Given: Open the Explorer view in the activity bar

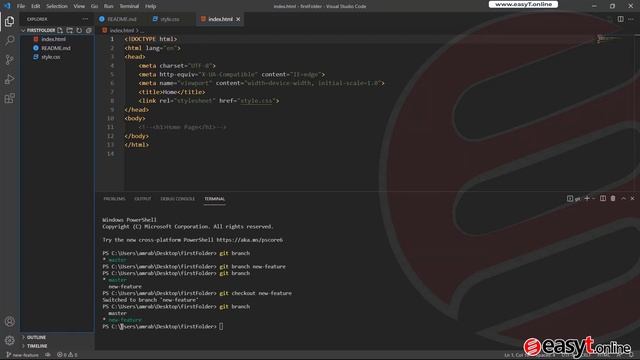Looking at the screenshot, I should (9, 21).
